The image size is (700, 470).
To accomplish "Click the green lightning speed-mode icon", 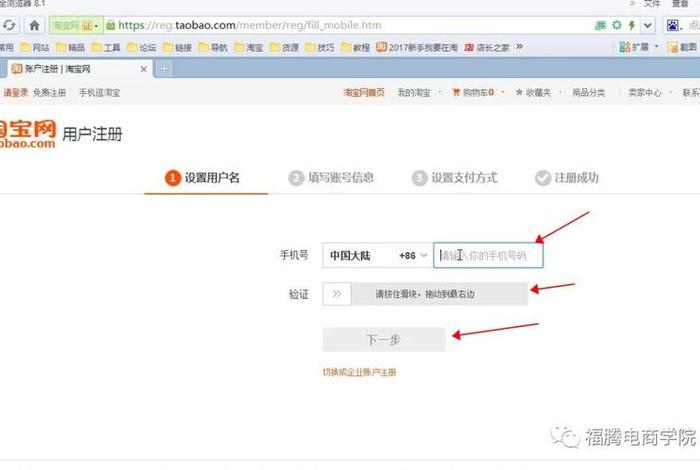I will point(632,25).
